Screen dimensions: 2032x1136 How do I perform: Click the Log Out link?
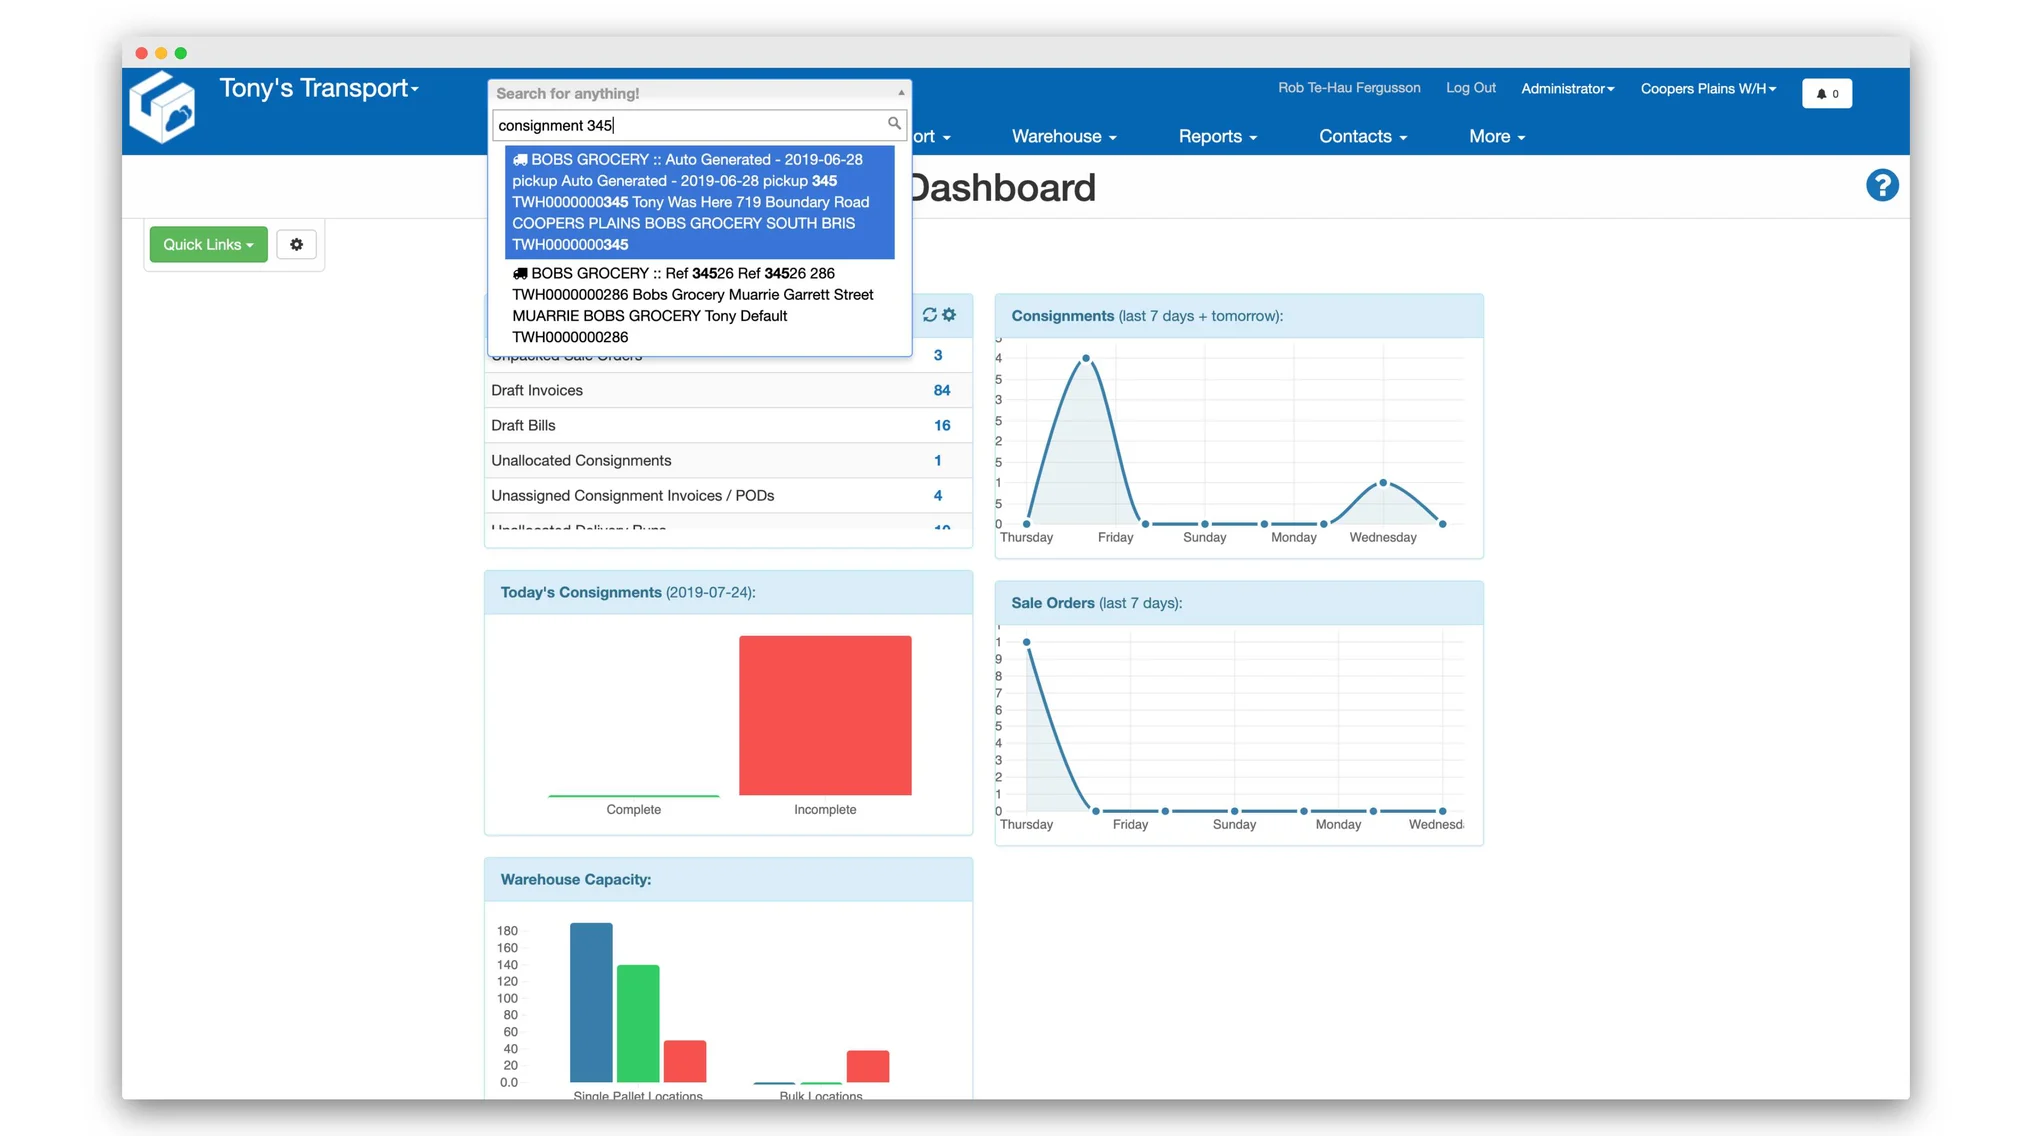[1470, 88]
